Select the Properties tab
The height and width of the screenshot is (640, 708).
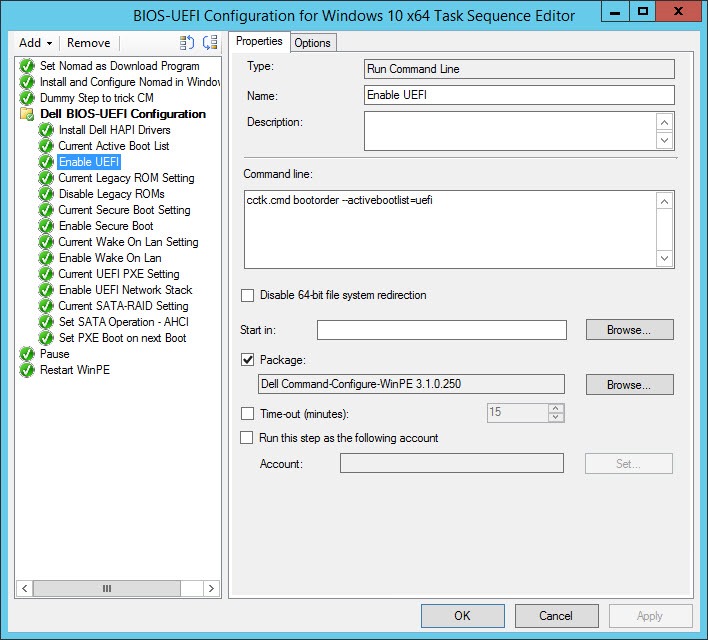(x=259, y=41)
